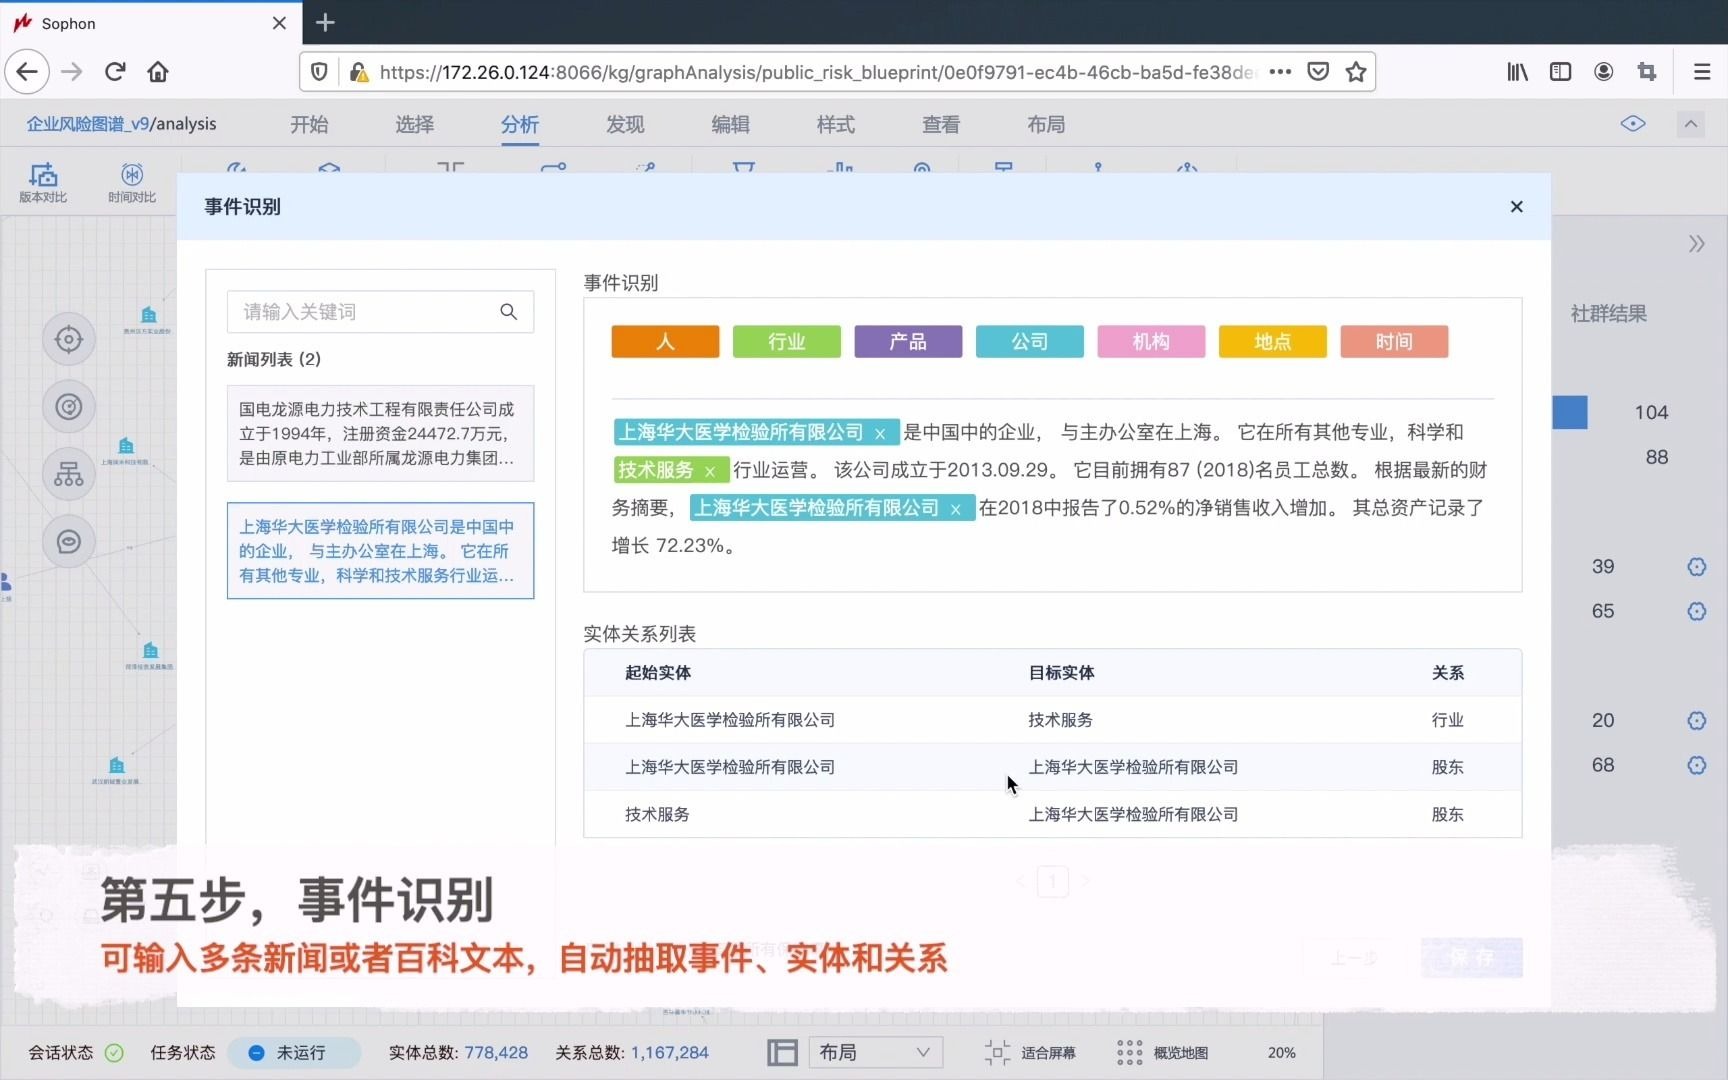
Task: Click the 起始实体 column header
Action: click(x=658, y=673)
